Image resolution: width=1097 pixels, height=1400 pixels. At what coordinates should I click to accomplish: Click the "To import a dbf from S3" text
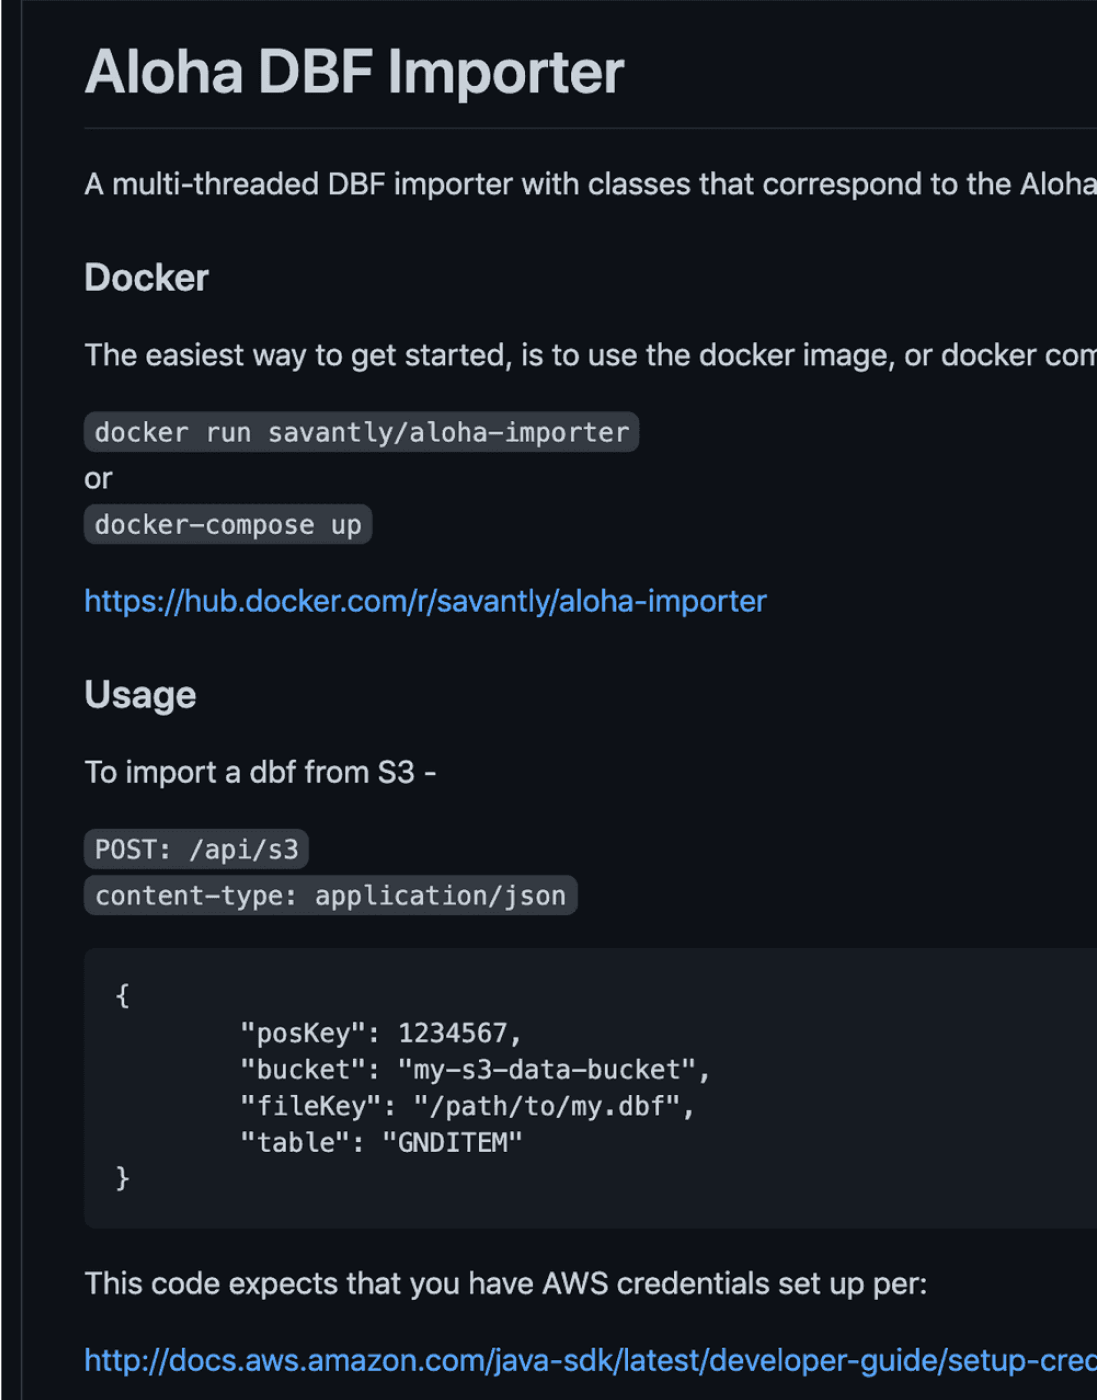tap(260, 772)
